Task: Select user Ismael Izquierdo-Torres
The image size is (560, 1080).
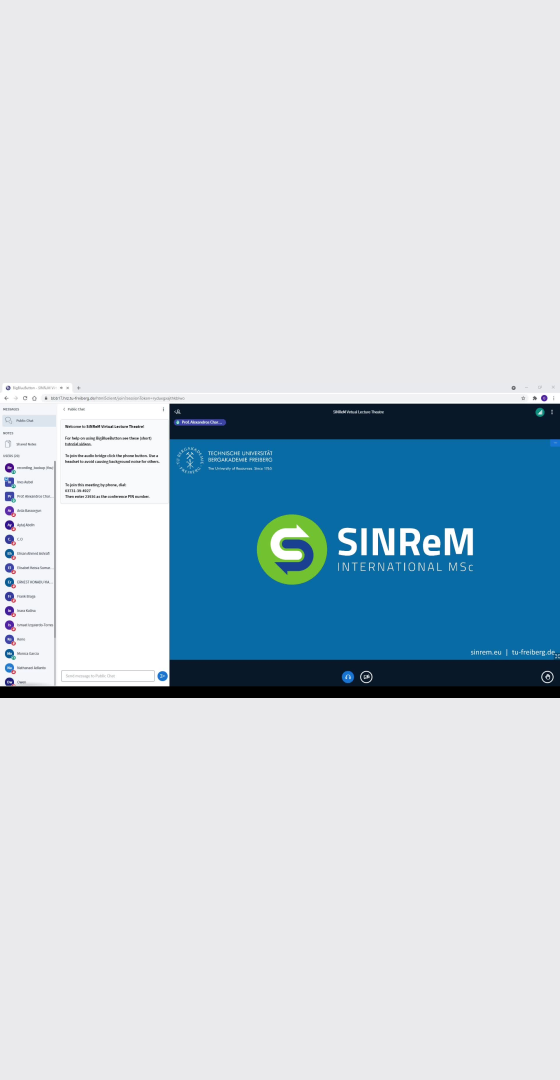Action: point(28,625)
